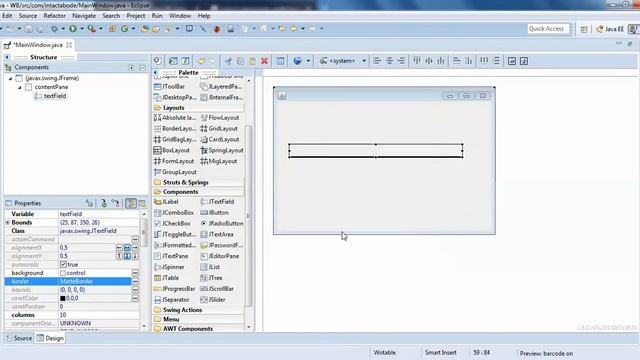
Task: Select the JTextField palette component
Action: tap(218, 202)
